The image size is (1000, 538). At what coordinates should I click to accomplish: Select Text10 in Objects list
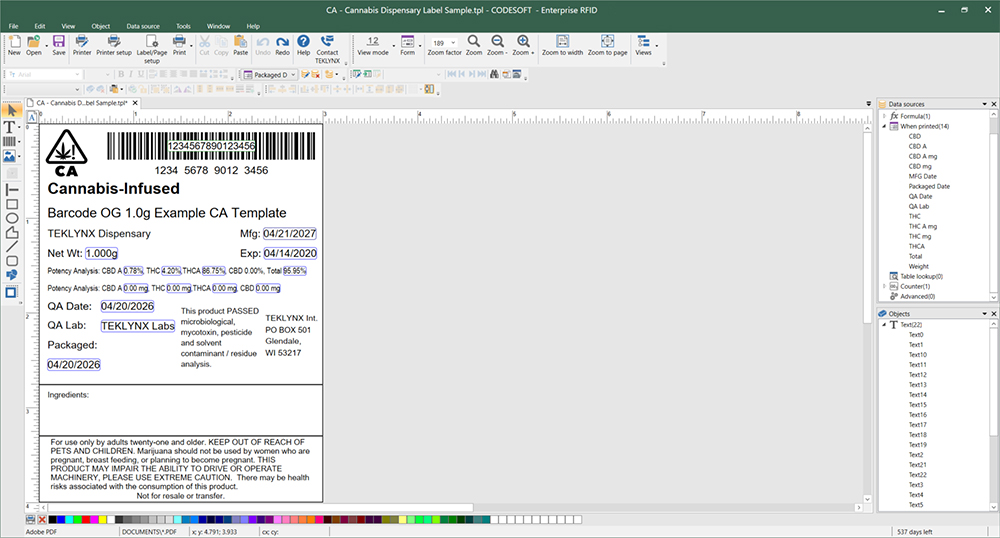point(918,354)
